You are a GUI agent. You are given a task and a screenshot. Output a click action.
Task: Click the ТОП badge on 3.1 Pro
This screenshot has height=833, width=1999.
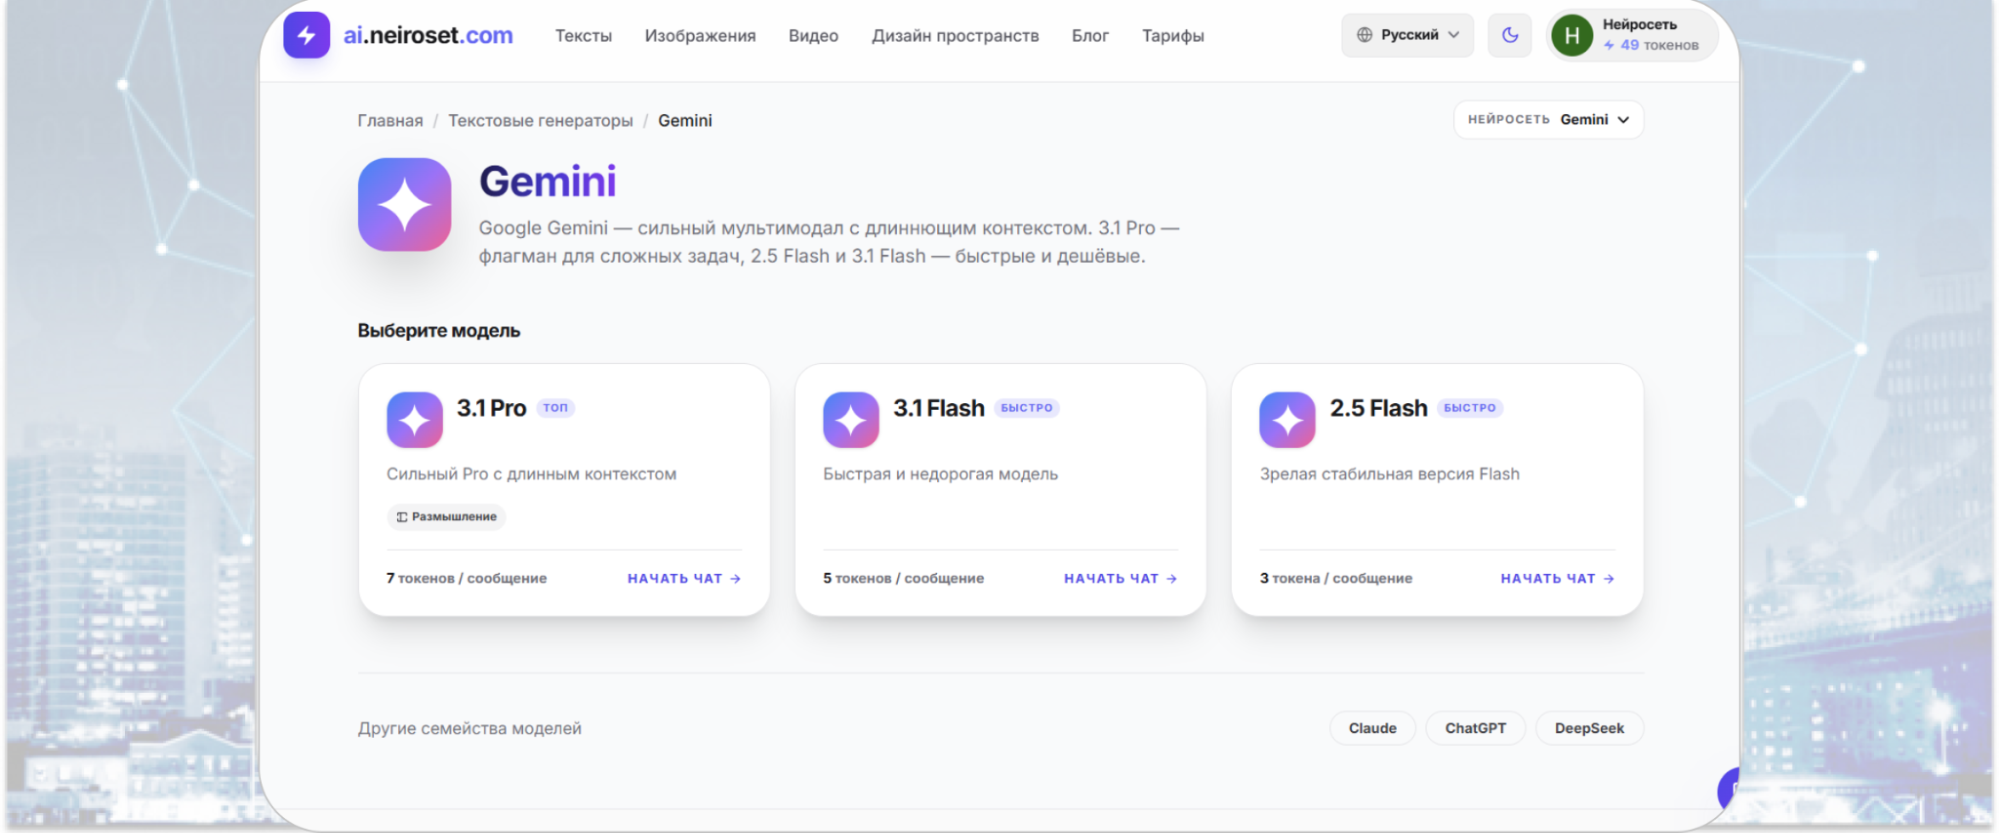[555, 408]
